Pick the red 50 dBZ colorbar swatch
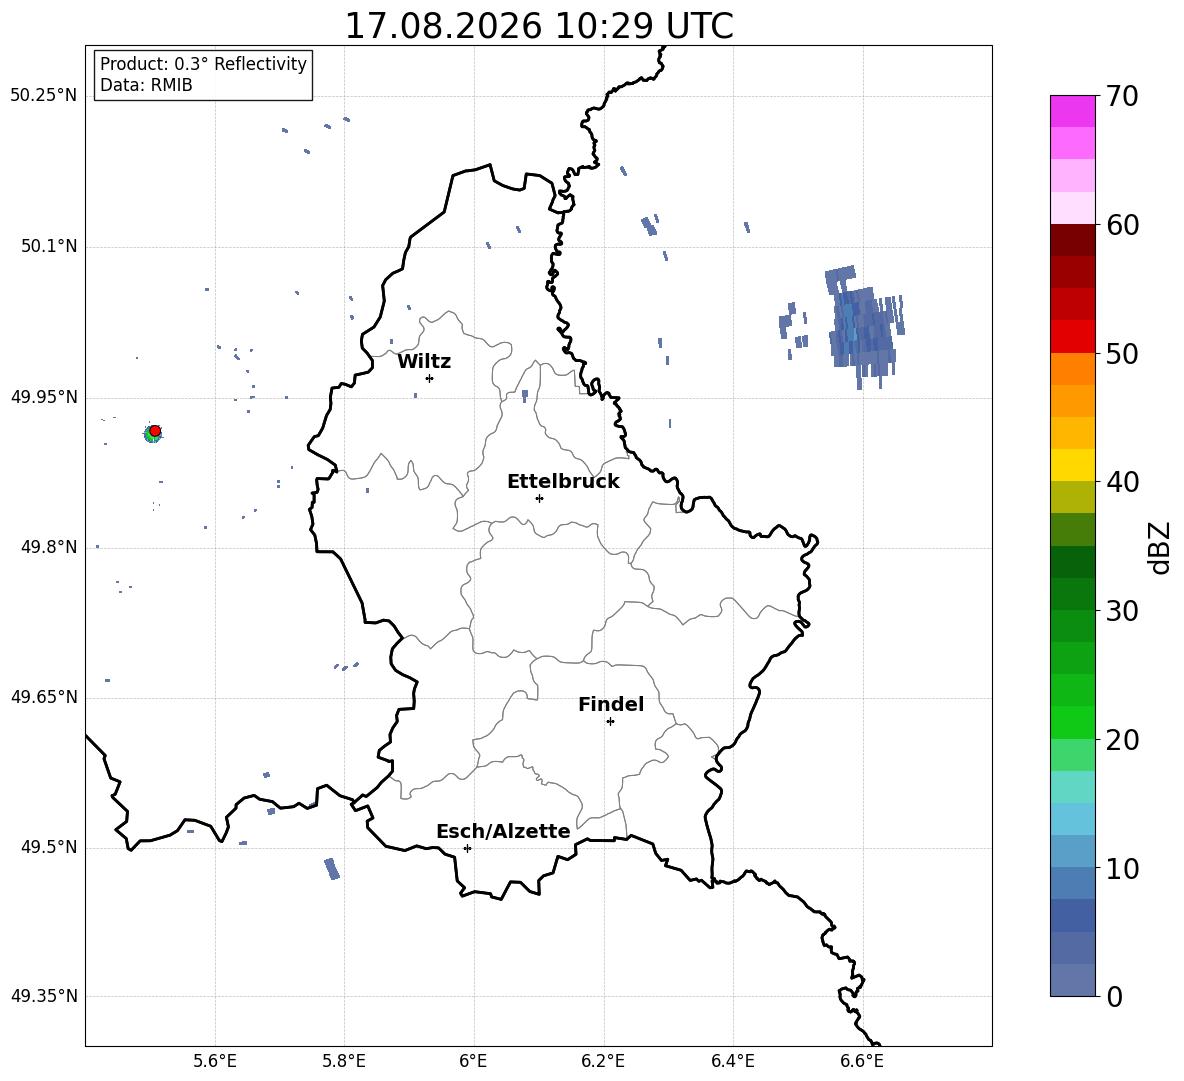Viewport: 1184px width, 1081px height. pos(1073,337)
